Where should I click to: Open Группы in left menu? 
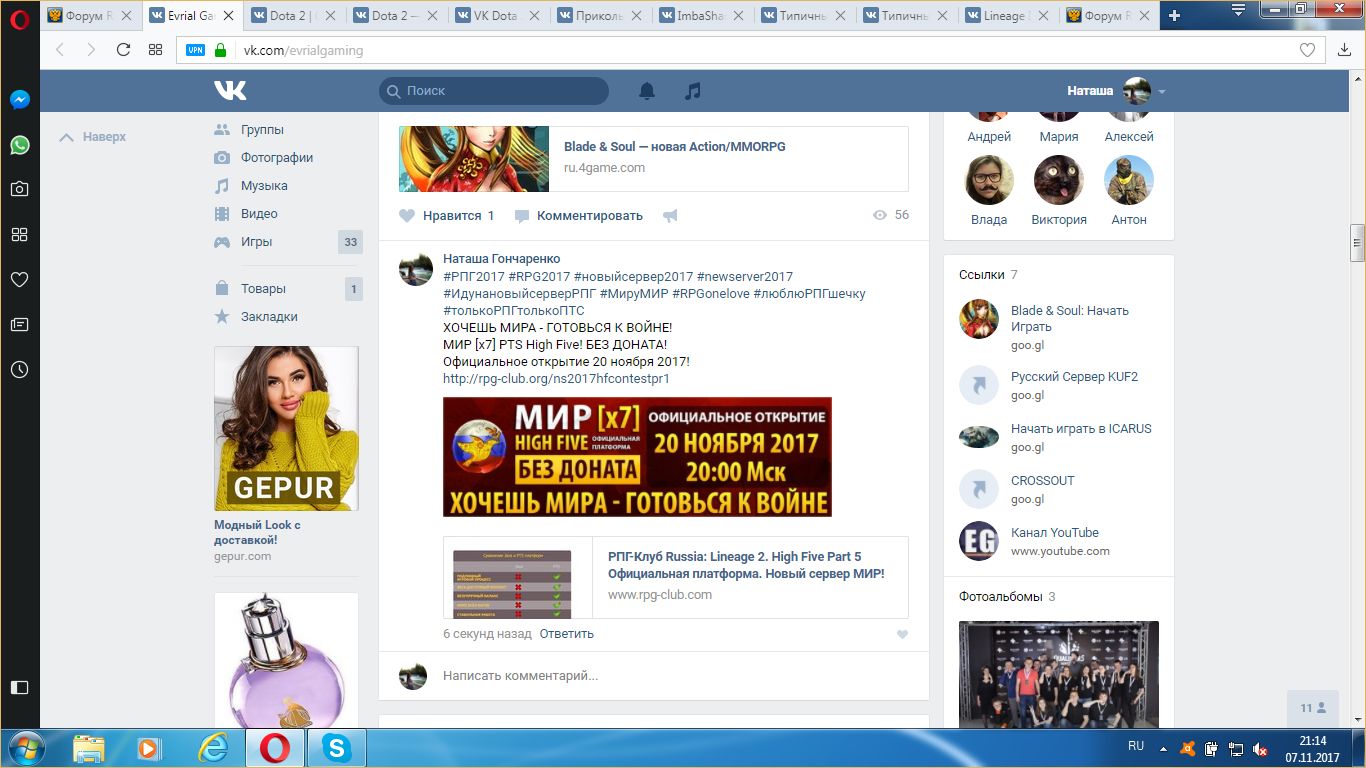(x=262, y=130)
